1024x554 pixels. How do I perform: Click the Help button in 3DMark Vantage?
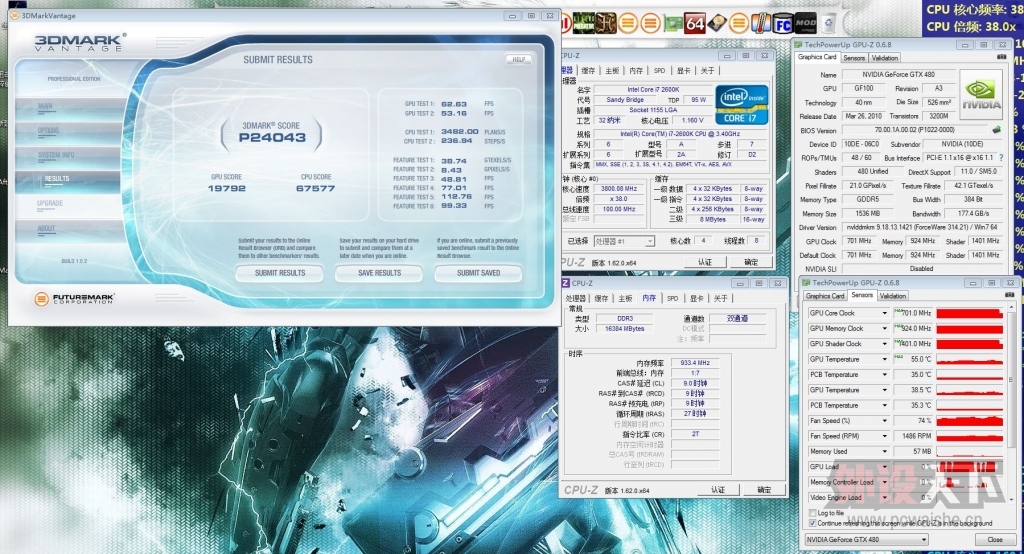pyautogui.click(x=519, y=59)
